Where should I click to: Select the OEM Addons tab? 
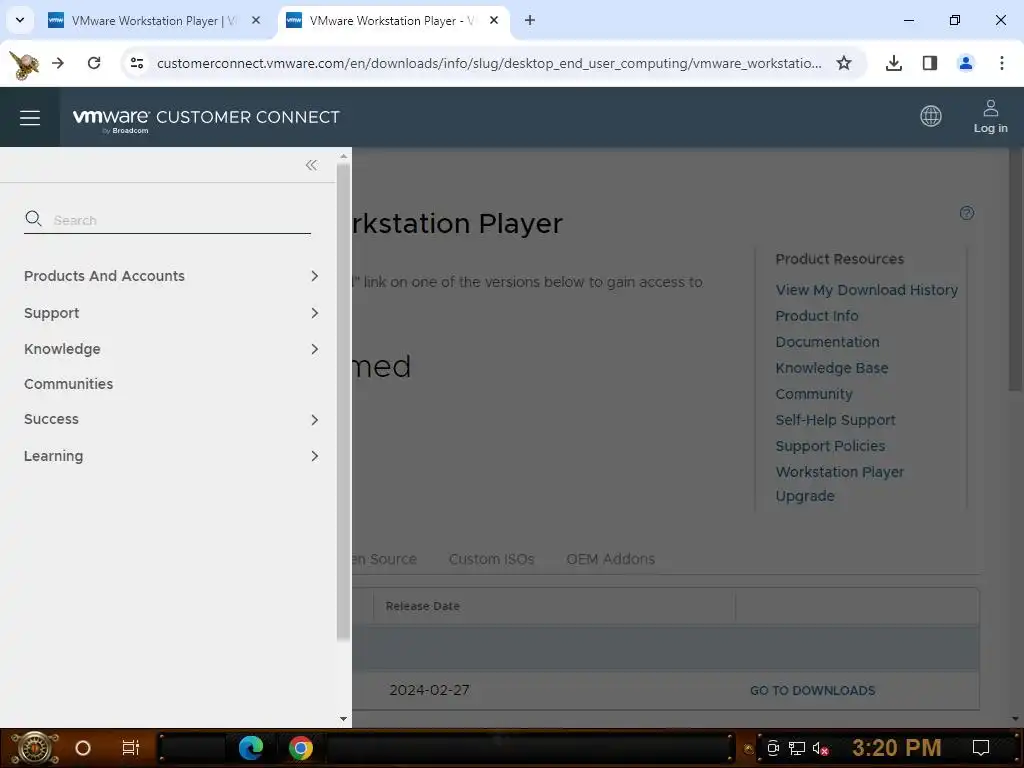point(610,559)
